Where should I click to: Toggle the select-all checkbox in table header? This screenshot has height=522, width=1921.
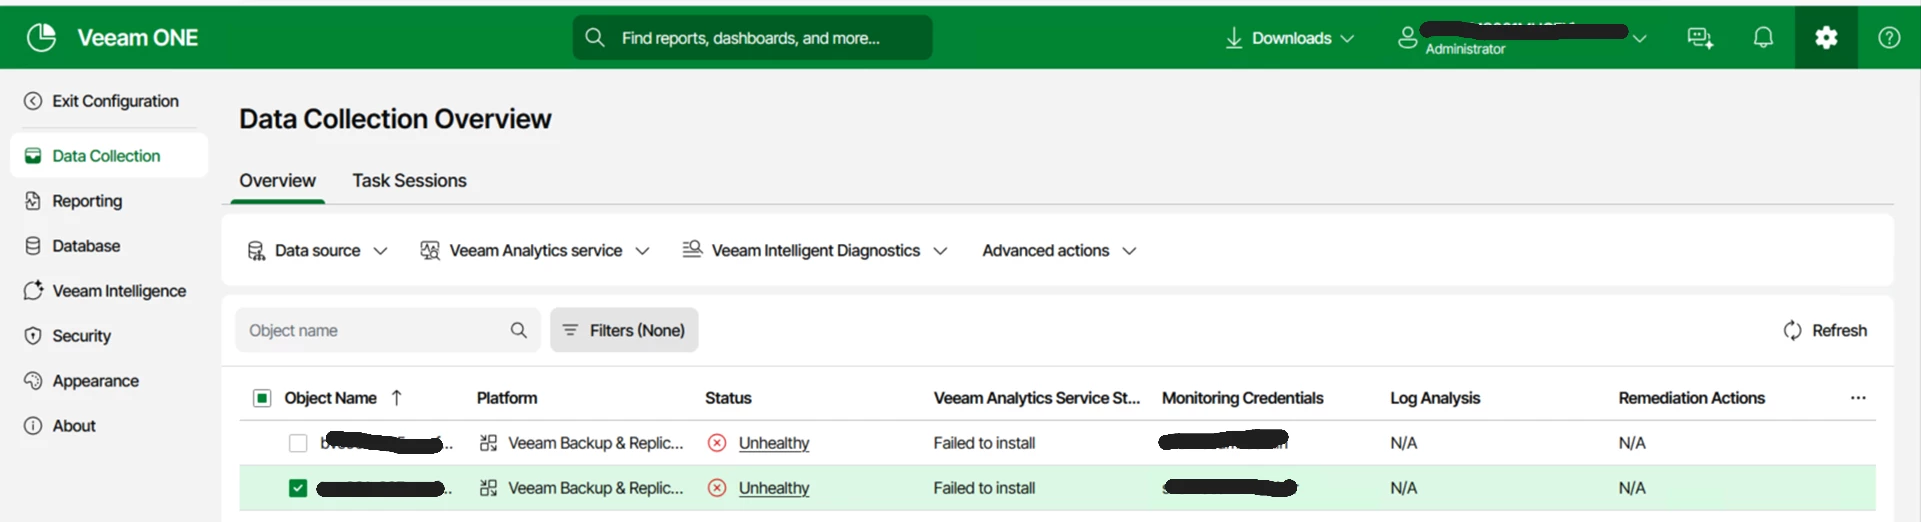tap(262, 398)
